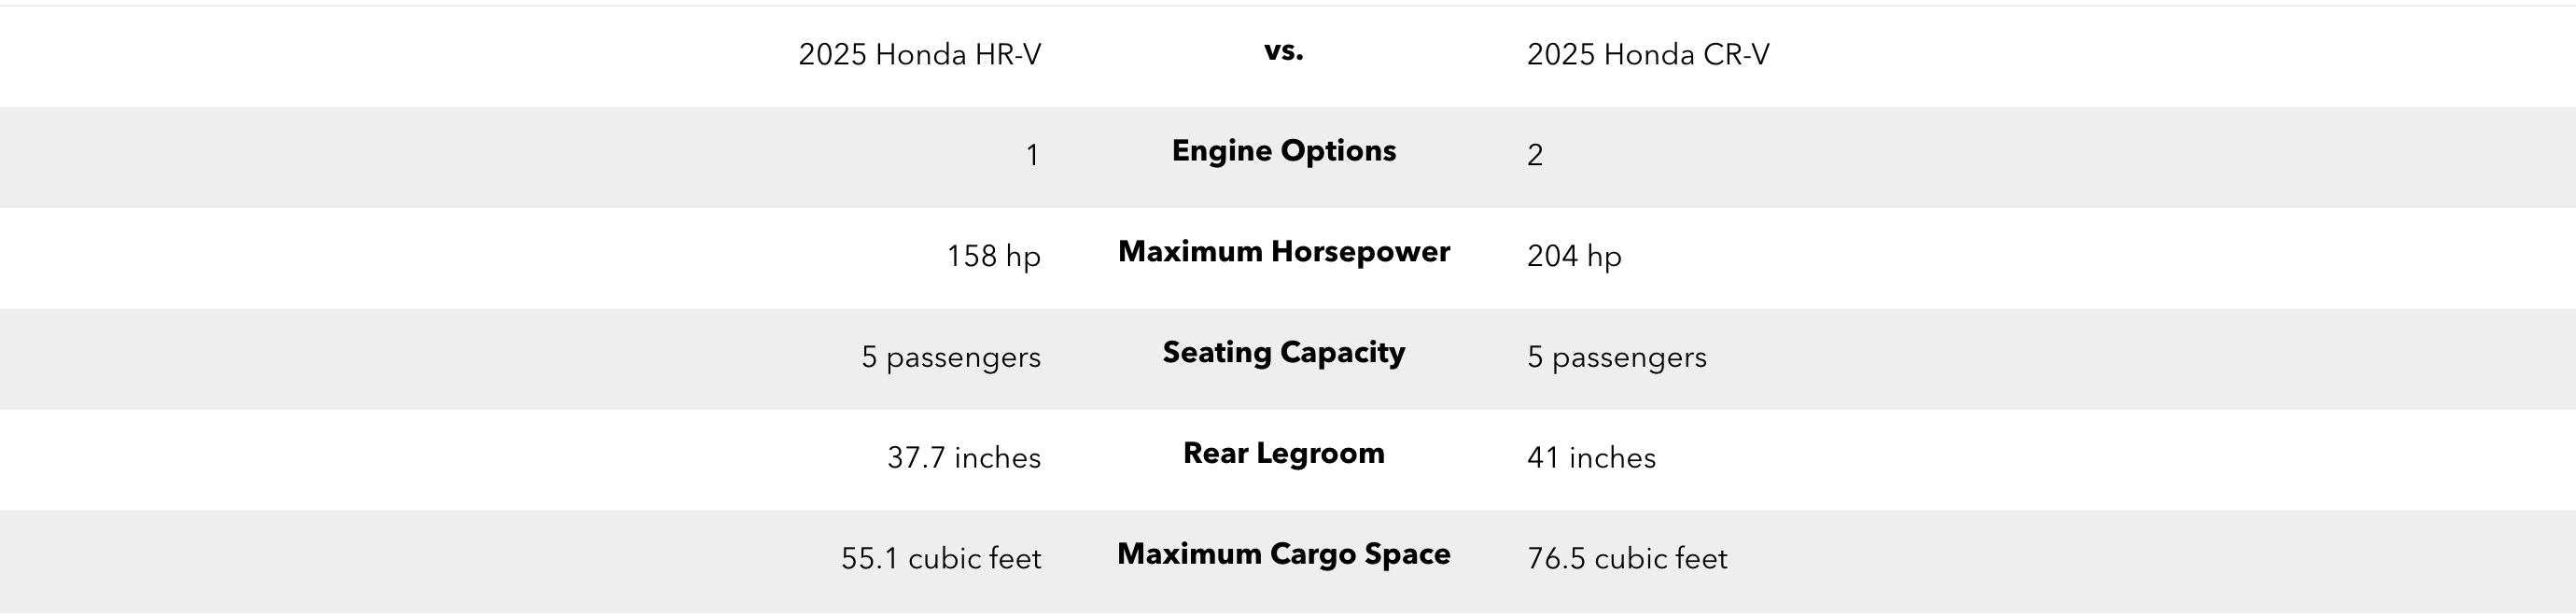Click the 37.7 inches value
Image resolution: width=2576 pixels, height=616 pixels.
[963, 458]
